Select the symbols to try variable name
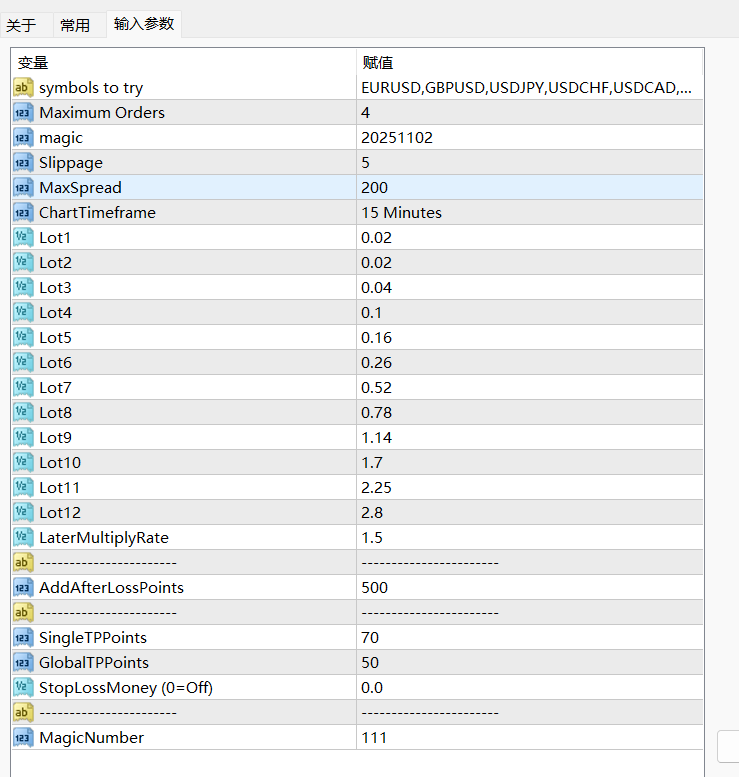 [x=91, y=88]
